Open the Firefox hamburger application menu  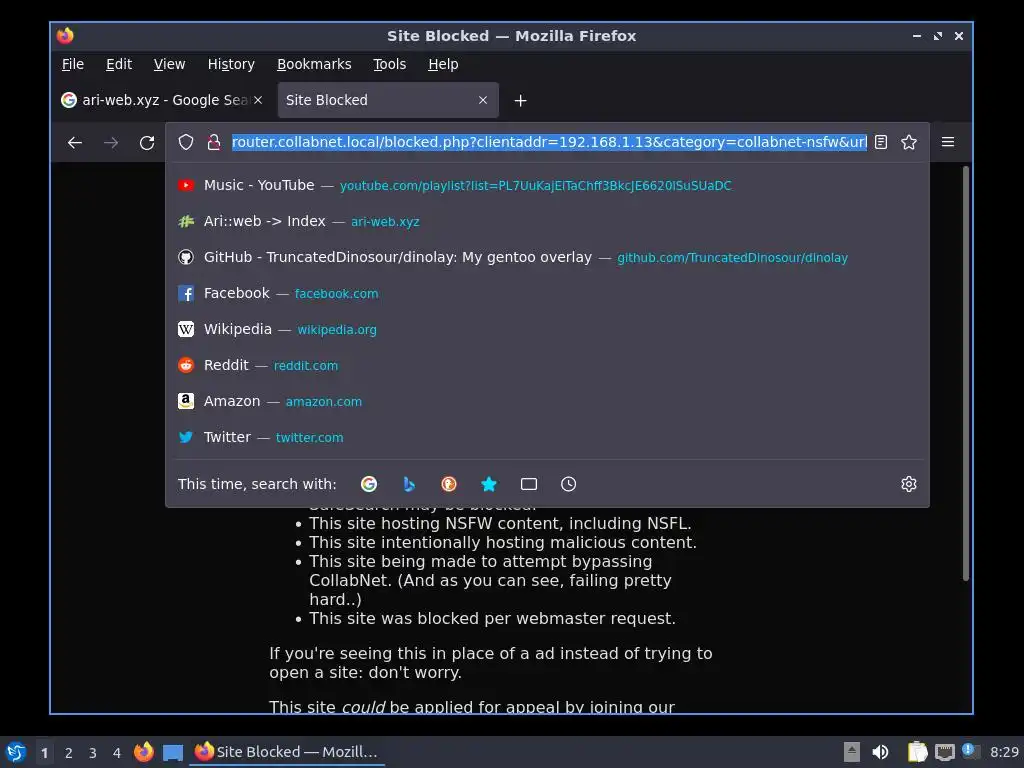948,142
